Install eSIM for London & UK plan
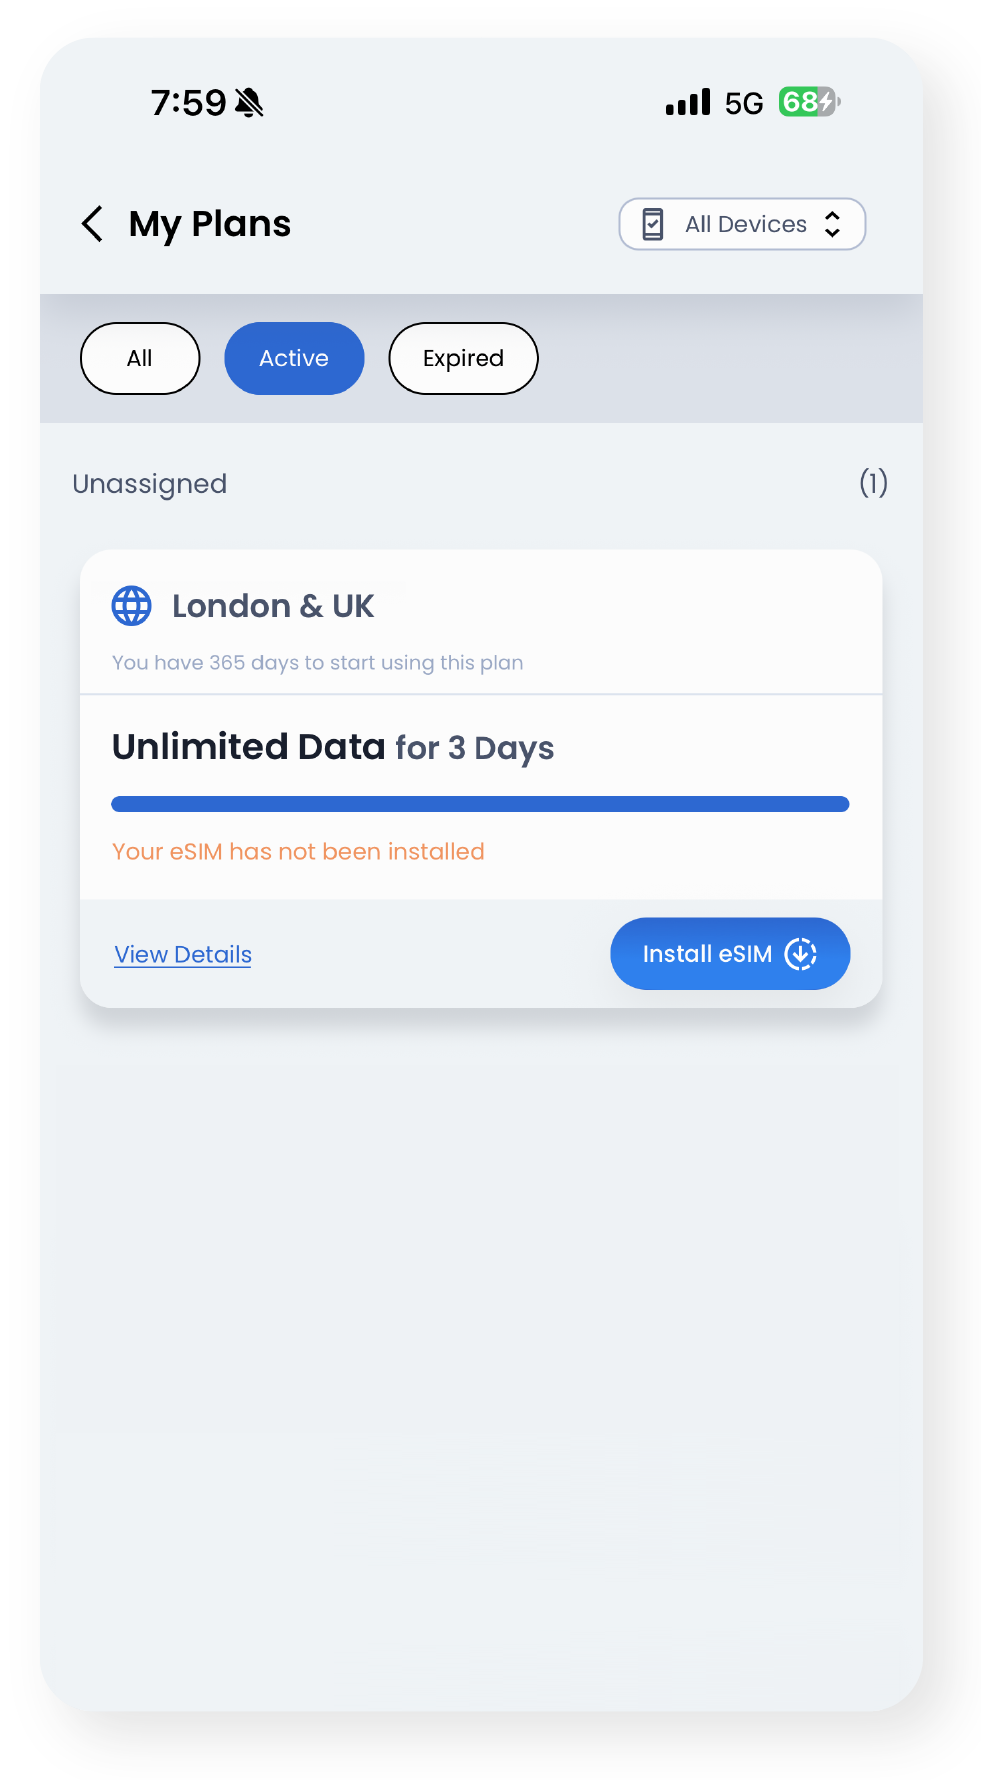This screenshot has height=1780, width=981. [x=730, y=954]
